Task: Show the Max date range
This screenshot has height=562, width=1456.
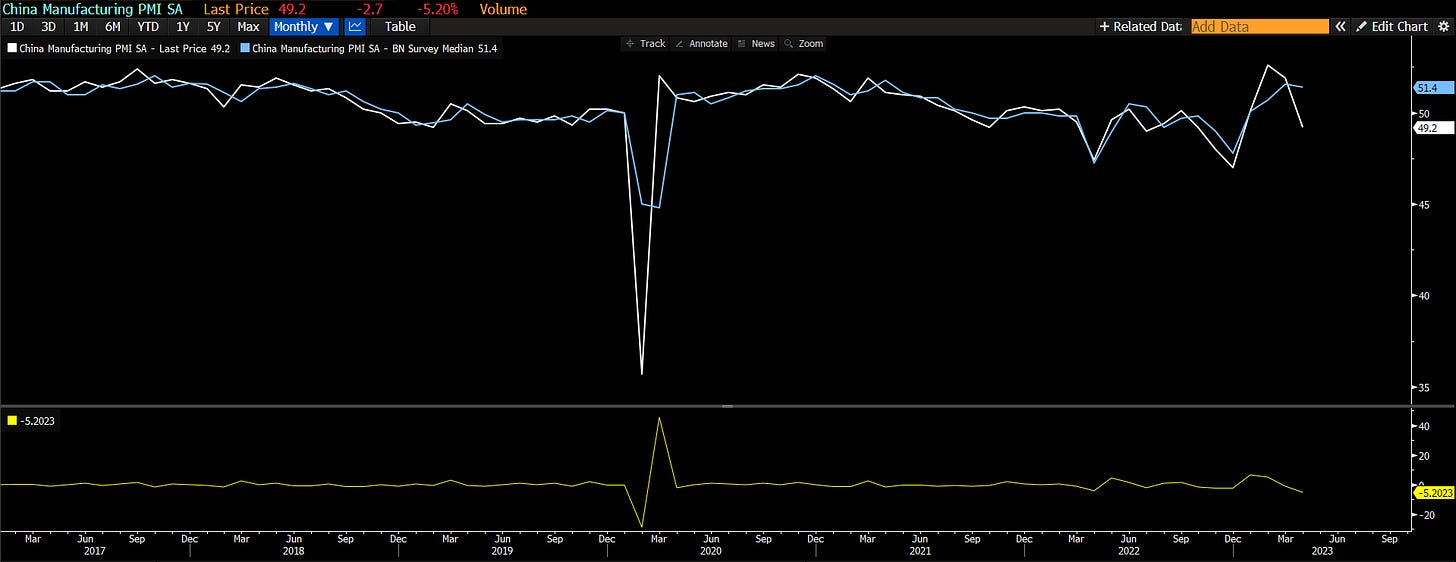Action: click(x=248, y=27)
